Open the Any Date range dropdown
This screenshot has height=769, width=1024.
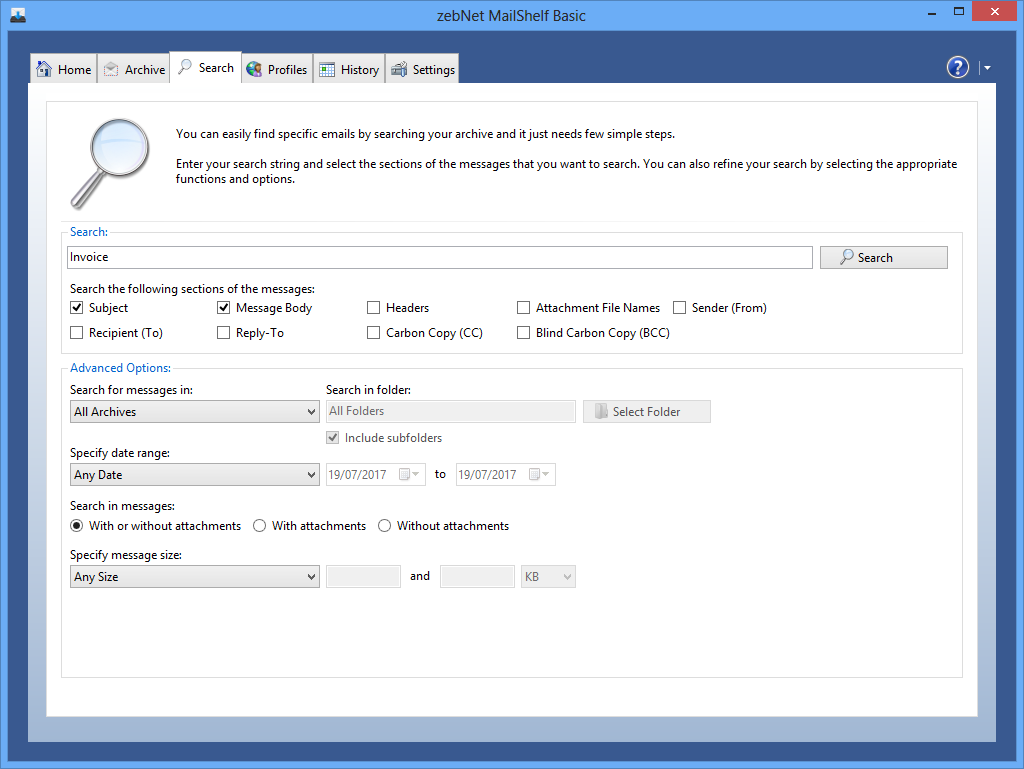click(x=195, y=474)
